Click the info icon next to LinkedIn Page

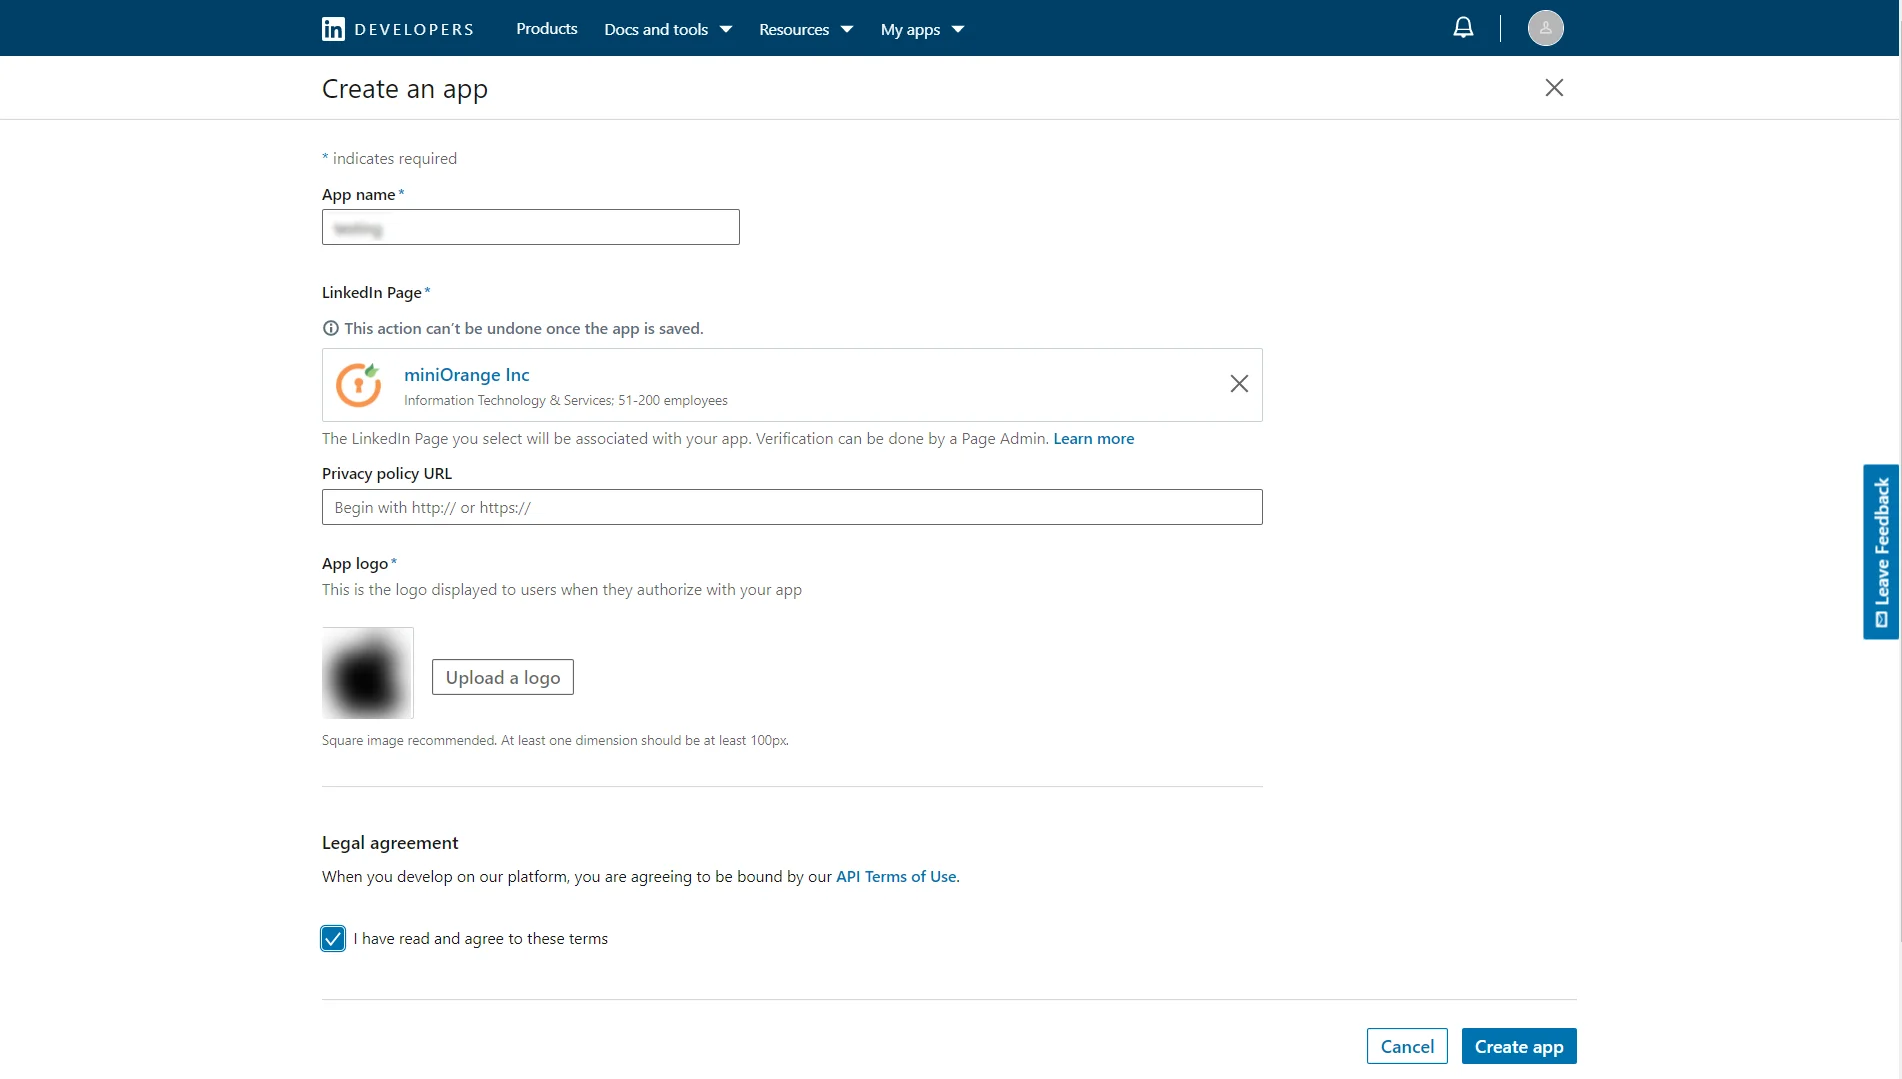[x=330, y=328]
